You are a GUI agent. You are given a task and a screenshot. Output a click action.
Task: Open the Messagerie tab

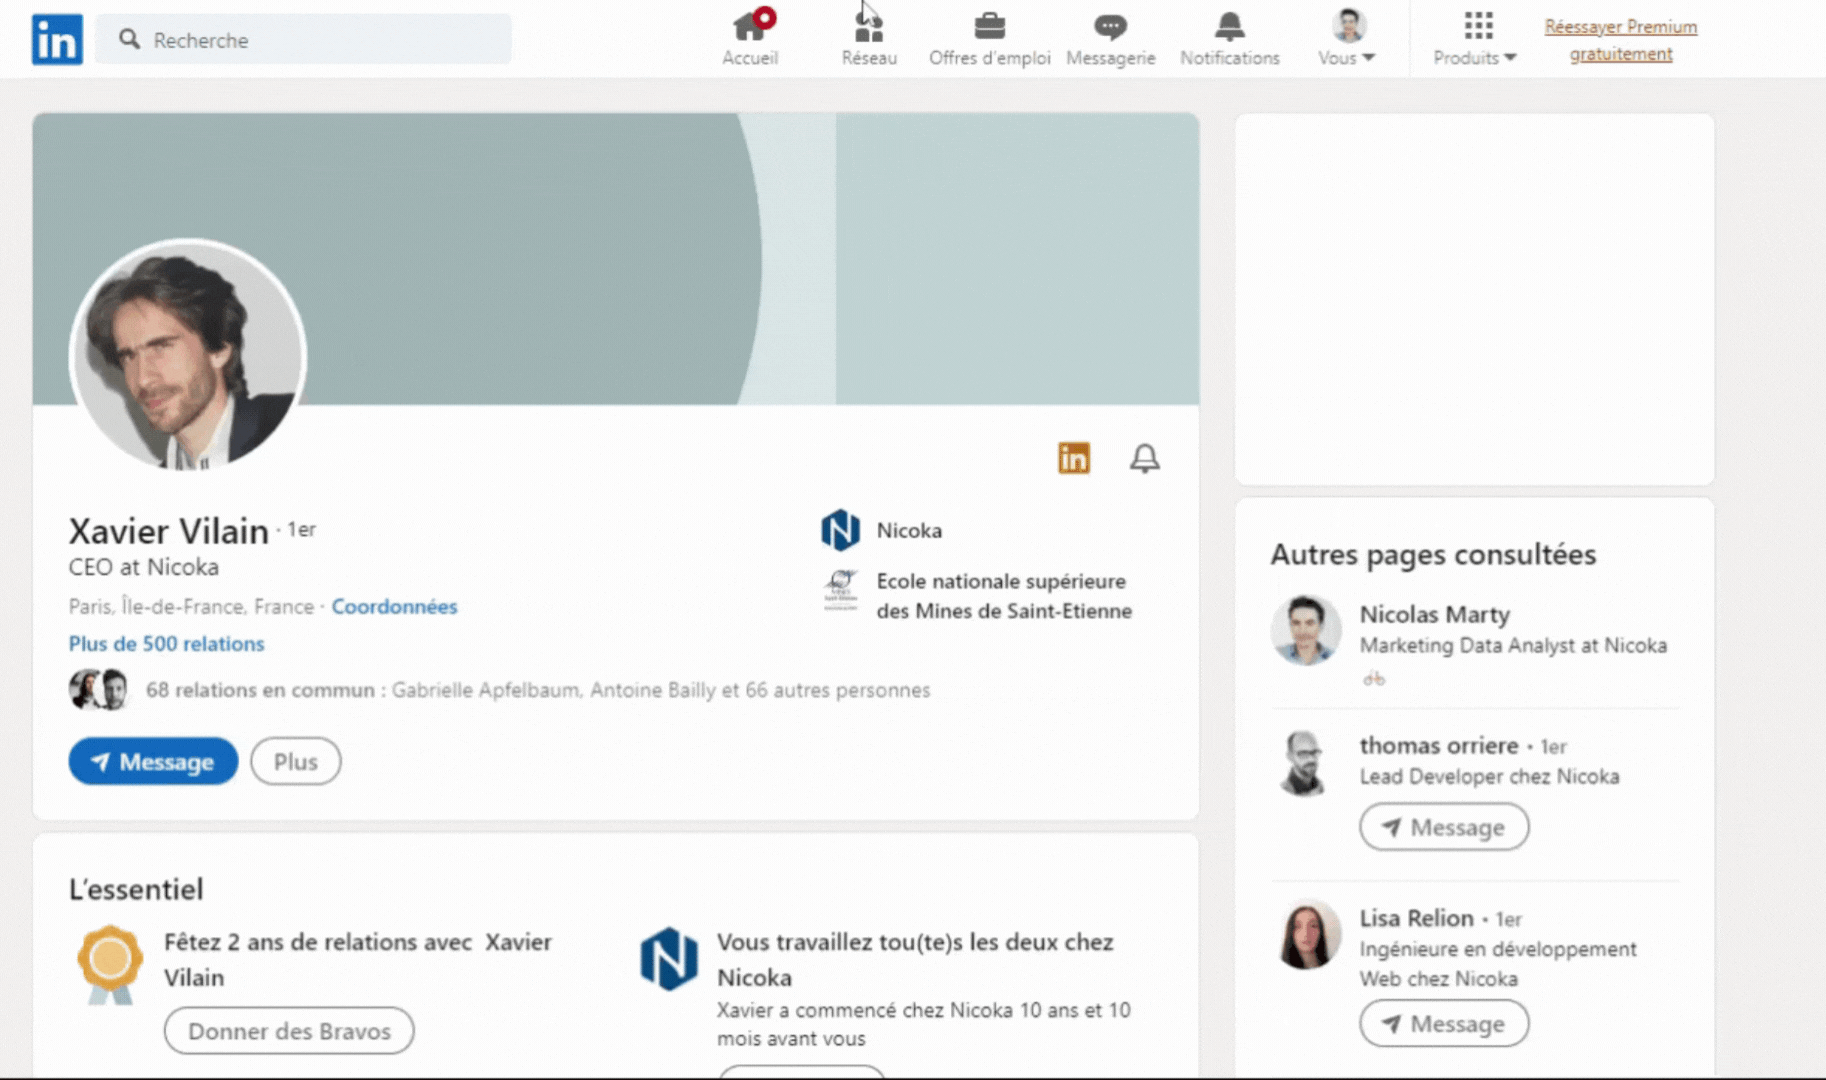click(x=1110, y=38)
